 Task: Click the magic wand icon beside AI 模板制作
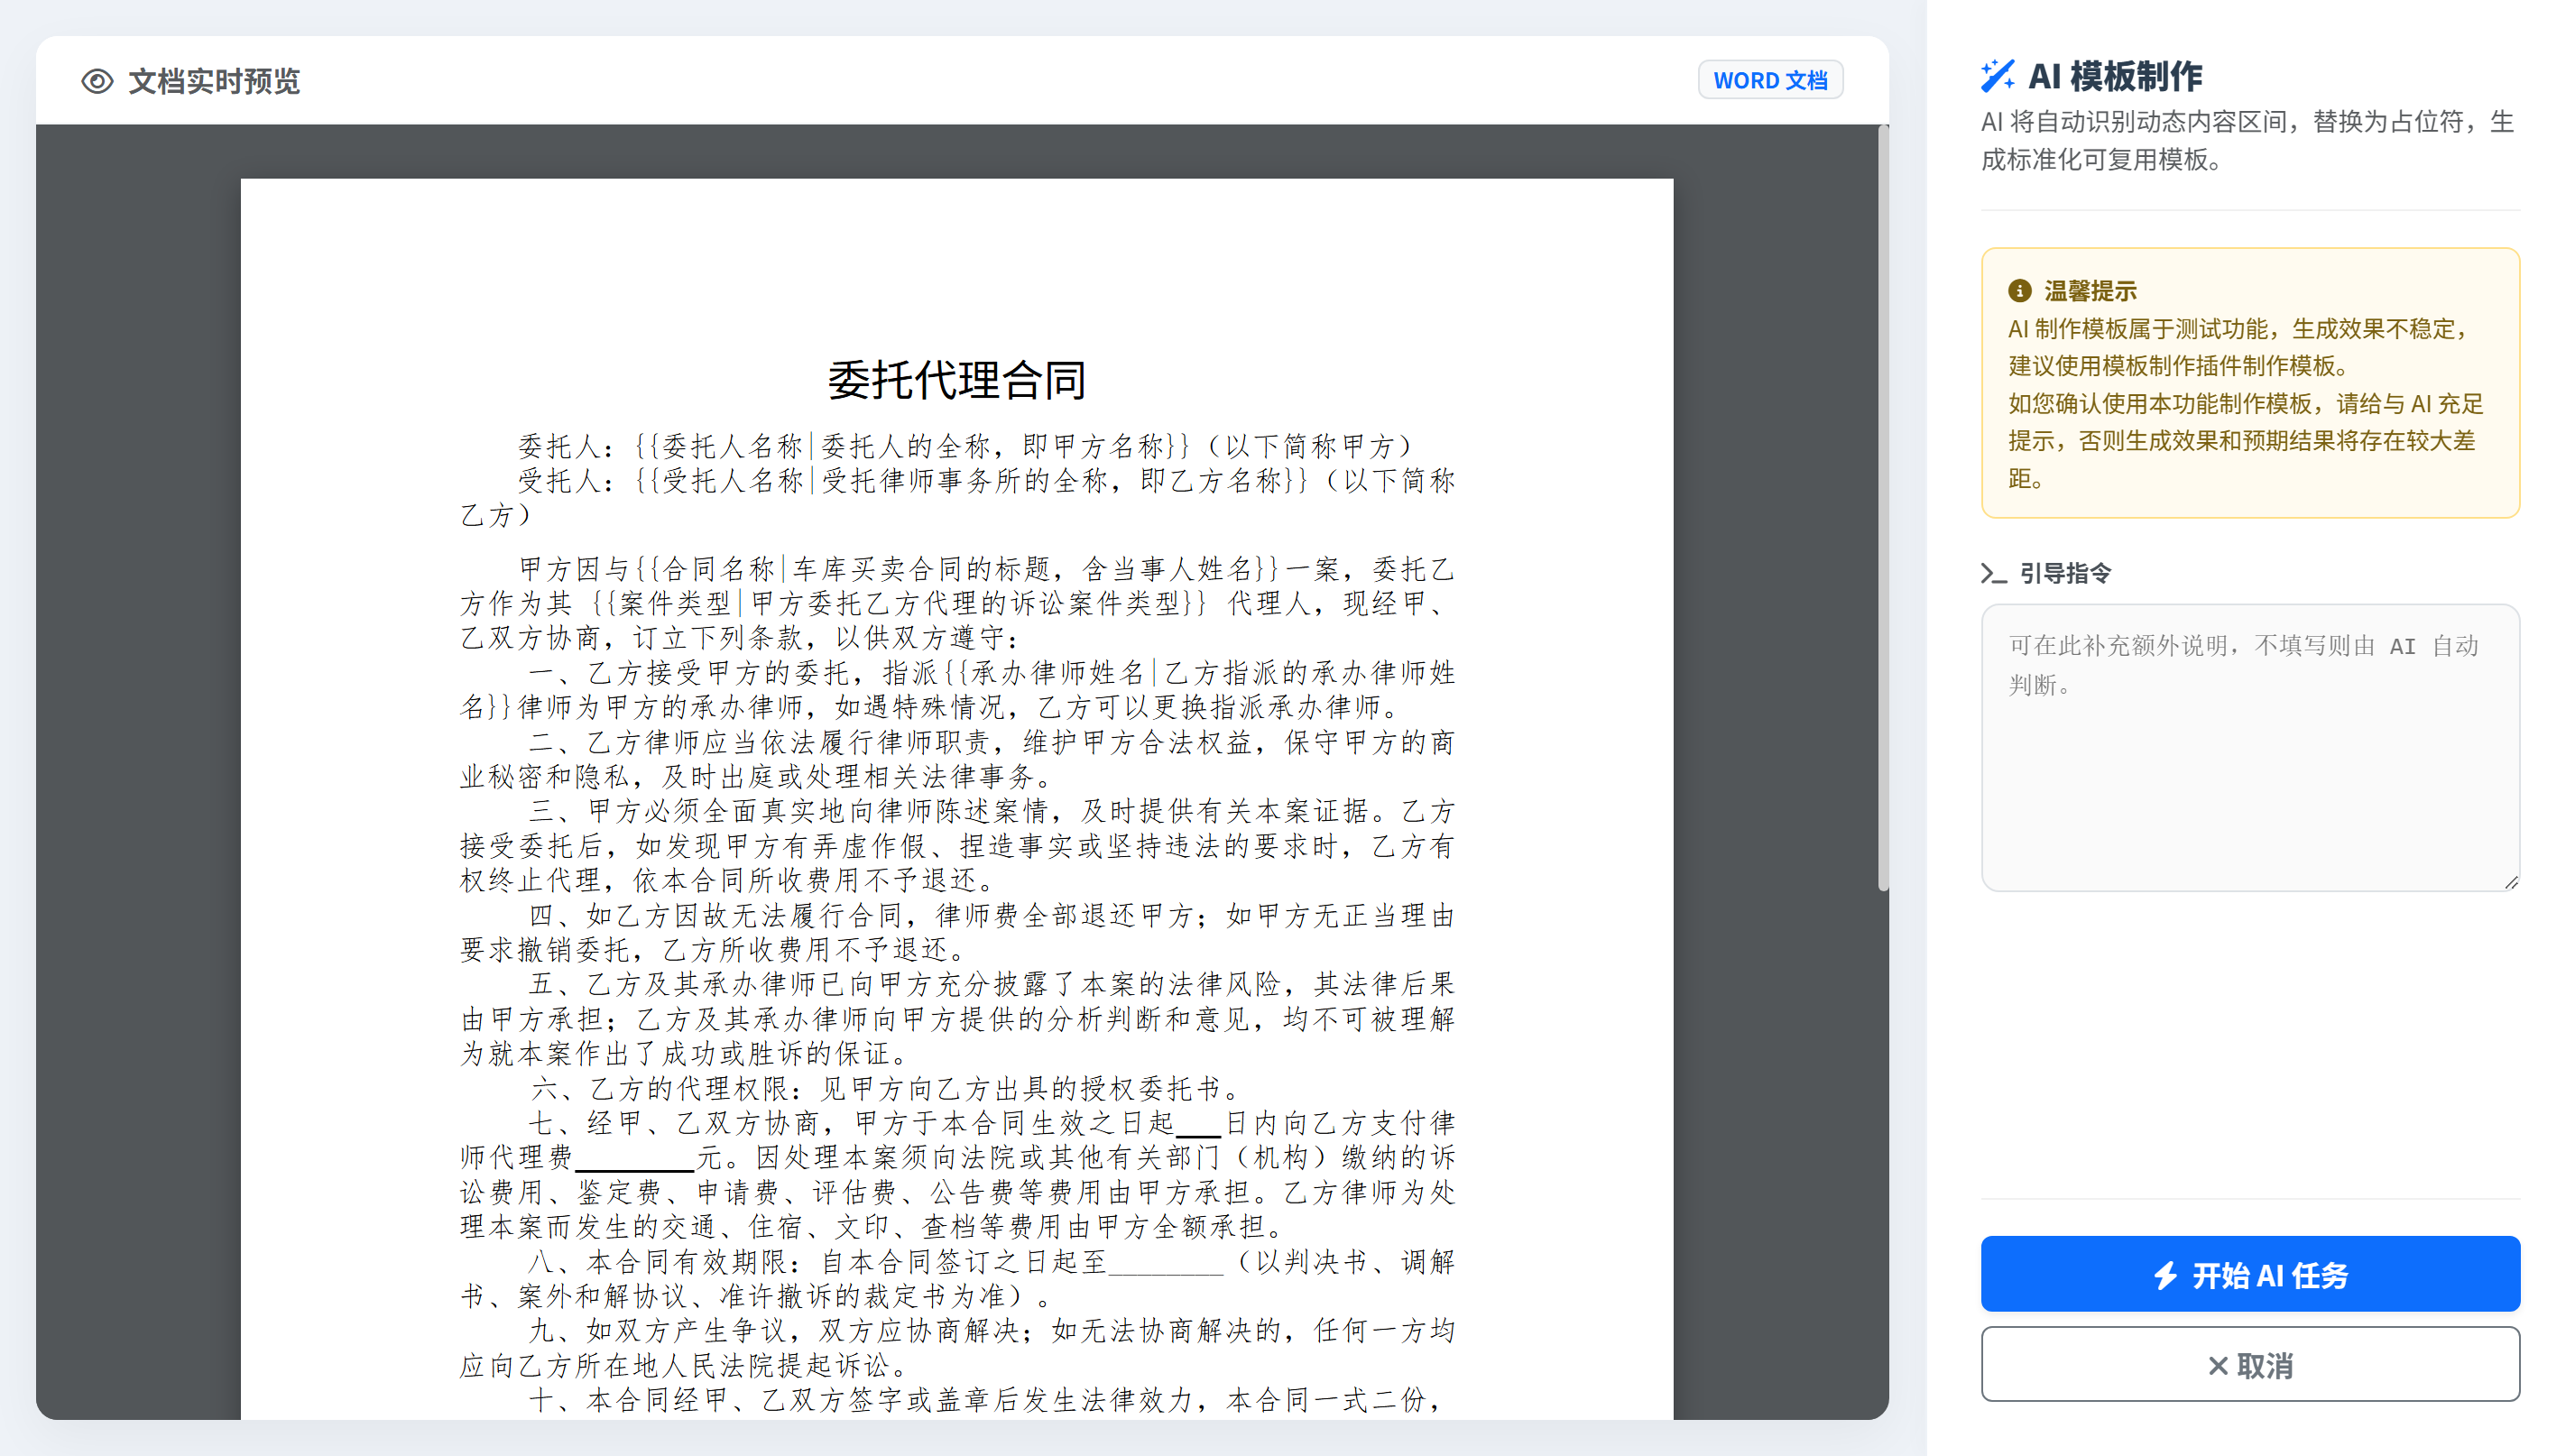[x=2000, y=75]
